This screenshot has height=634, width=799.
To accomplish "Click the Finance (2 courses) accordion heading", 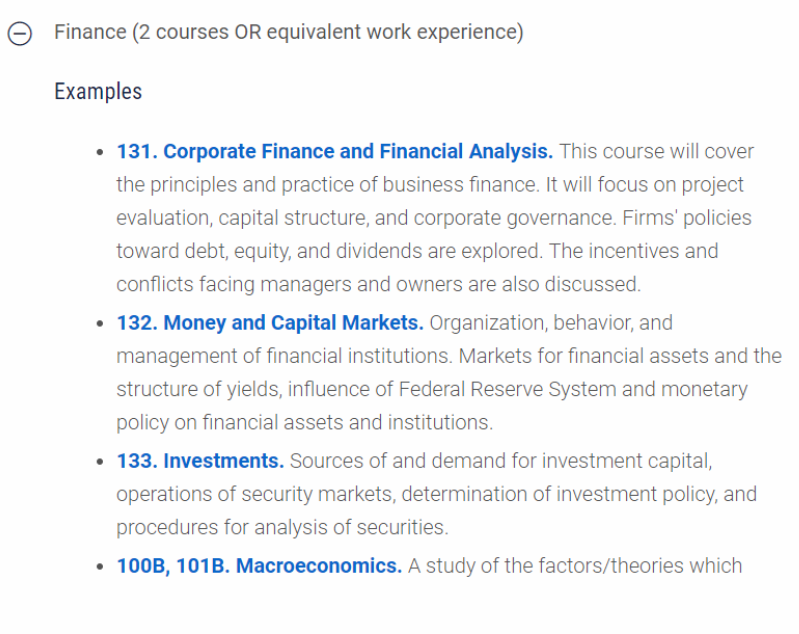I will (x=288, y=32).
